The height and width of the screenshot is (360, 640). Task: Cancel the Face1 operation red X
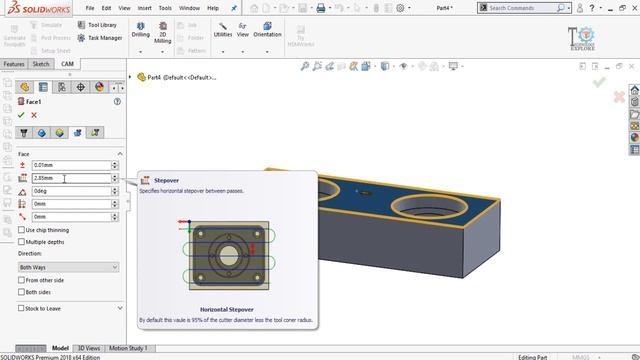pos(34,115)
